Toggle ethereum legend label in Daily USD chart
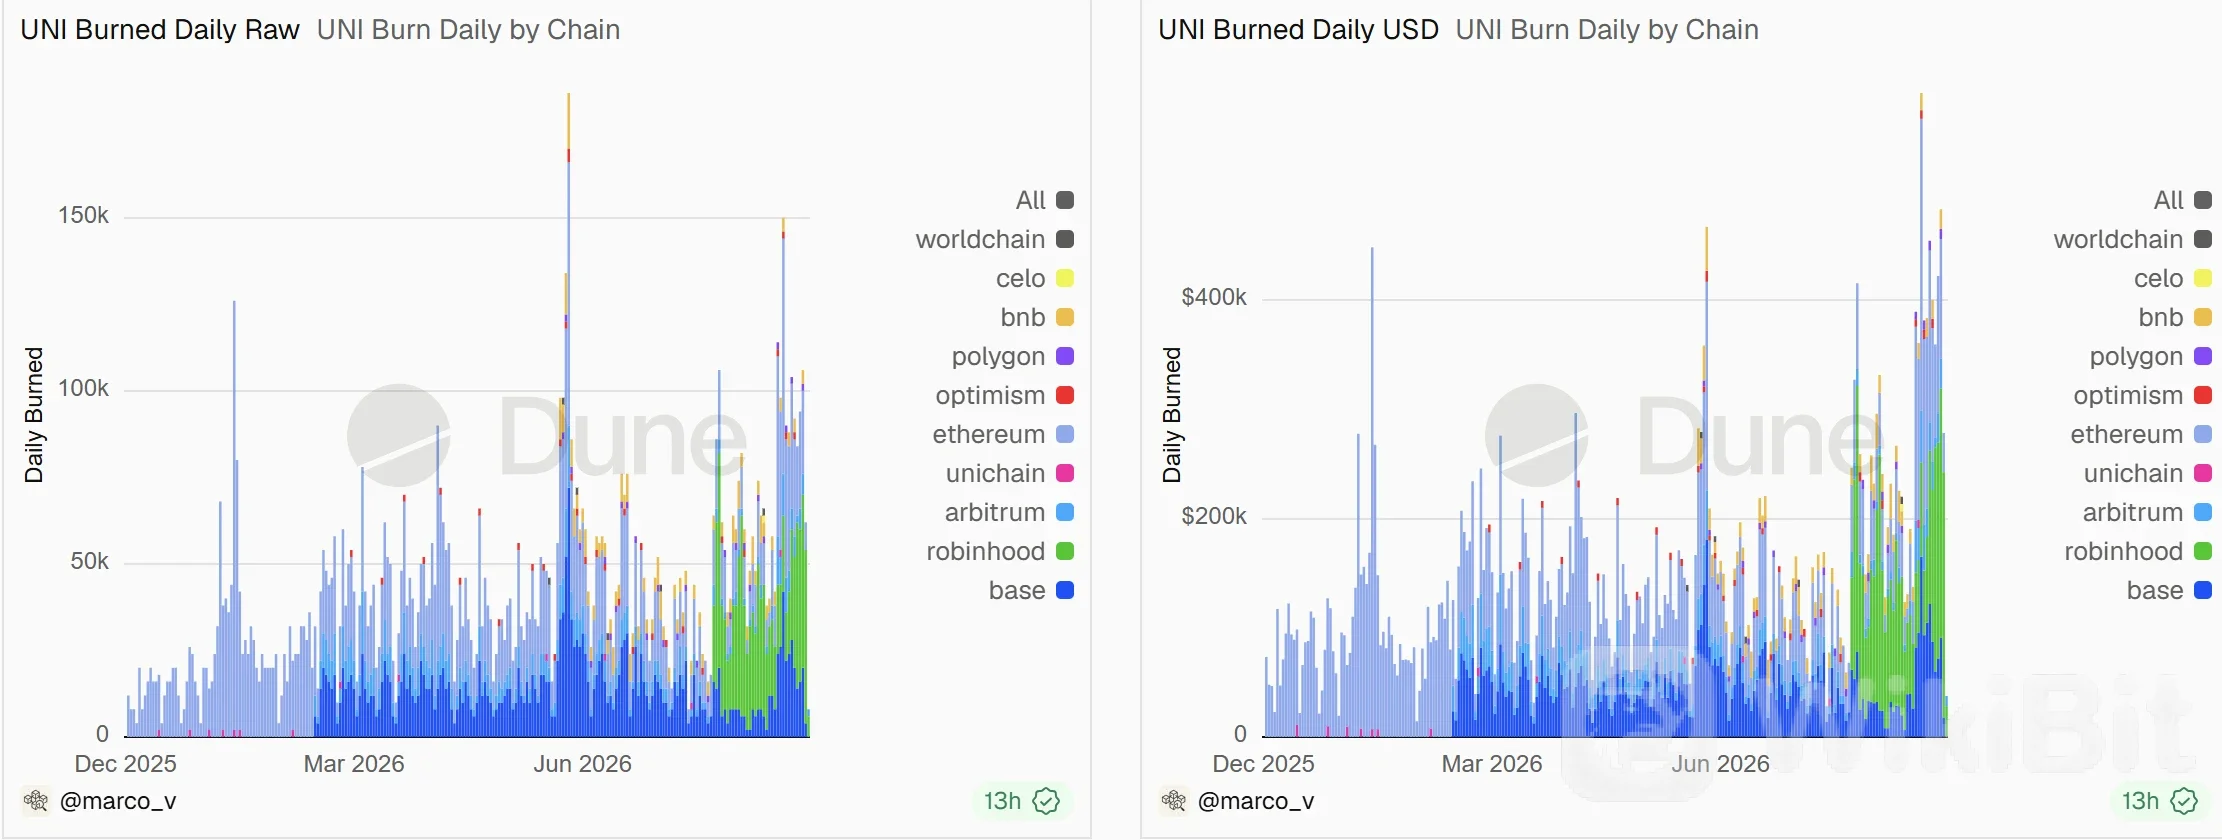2222x840 pixels. pyautogui.click(x=2127, y=434)
